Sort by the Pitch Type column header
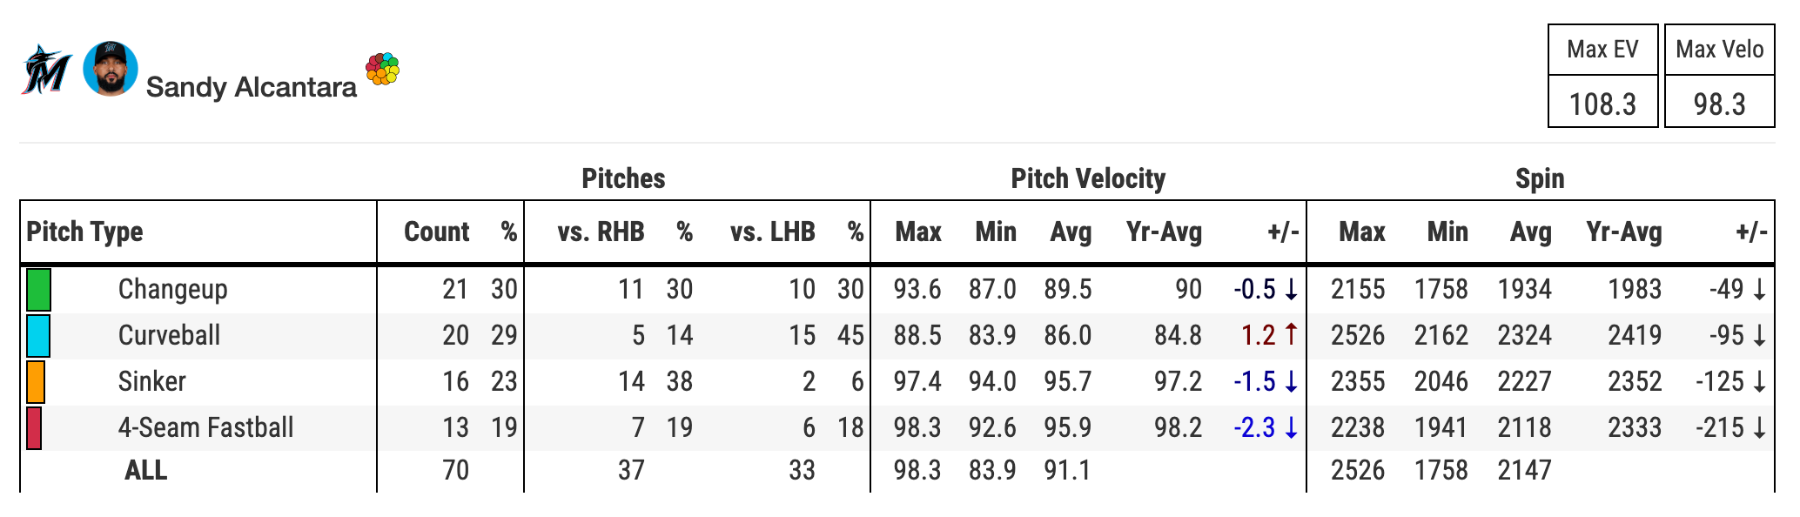Viewport: 1800px width, 517px height. coord(85,232)
